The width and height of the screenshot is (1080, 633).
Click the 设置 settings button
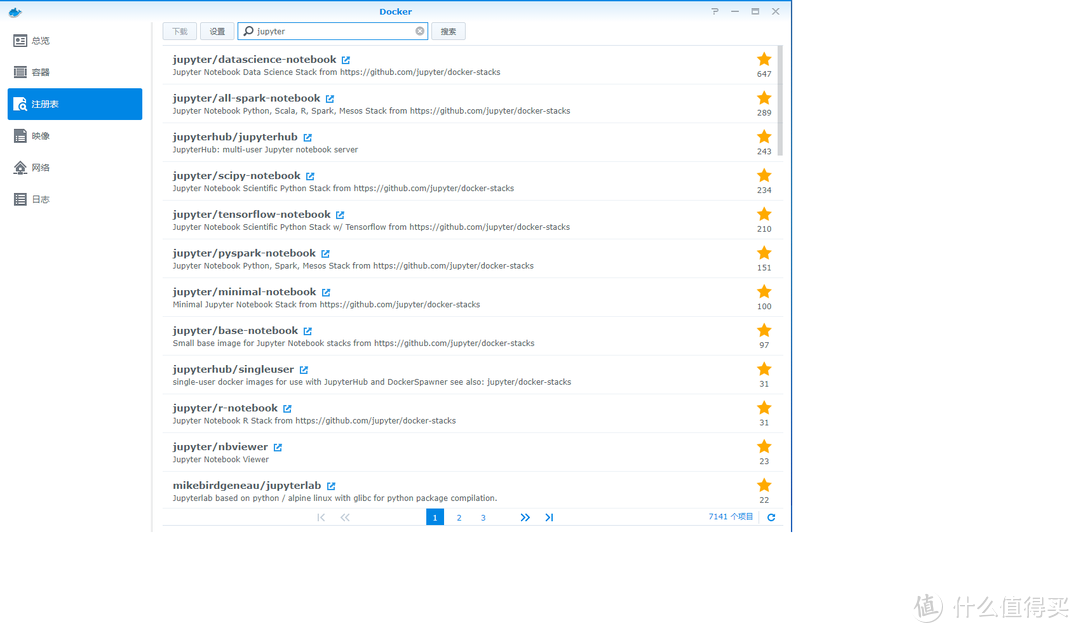(x=217, y=32)
